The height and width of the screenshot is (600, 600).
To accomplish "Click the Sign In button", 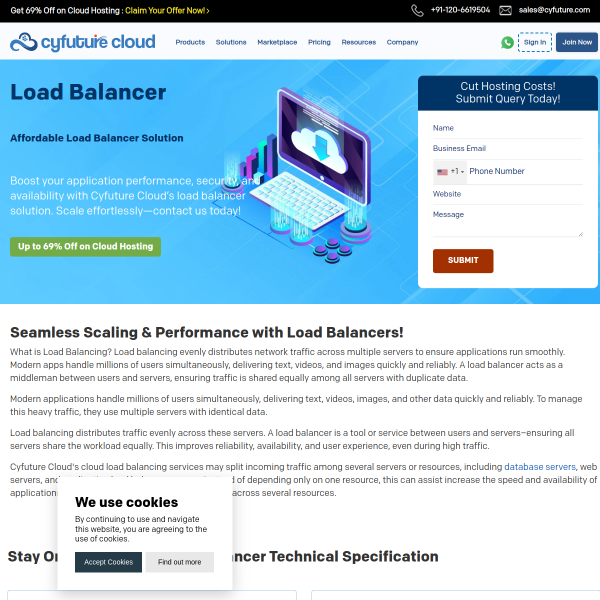I will (535, 42).
